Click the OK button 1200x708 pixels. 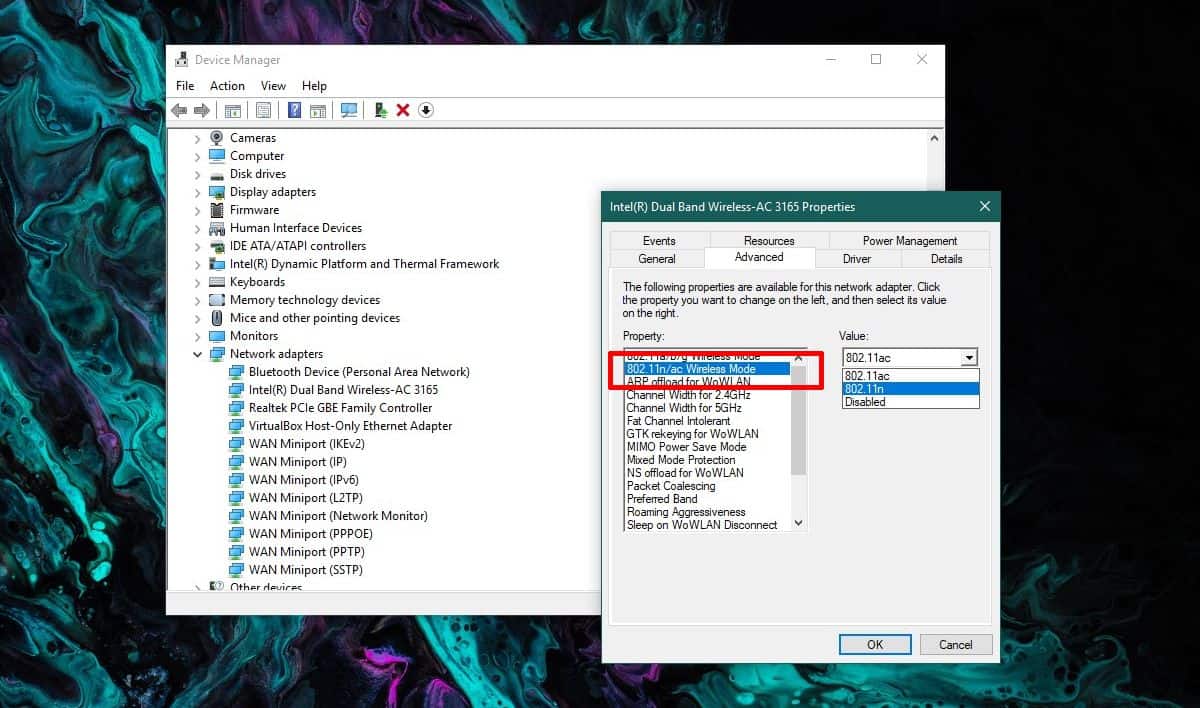coord(875,644)
